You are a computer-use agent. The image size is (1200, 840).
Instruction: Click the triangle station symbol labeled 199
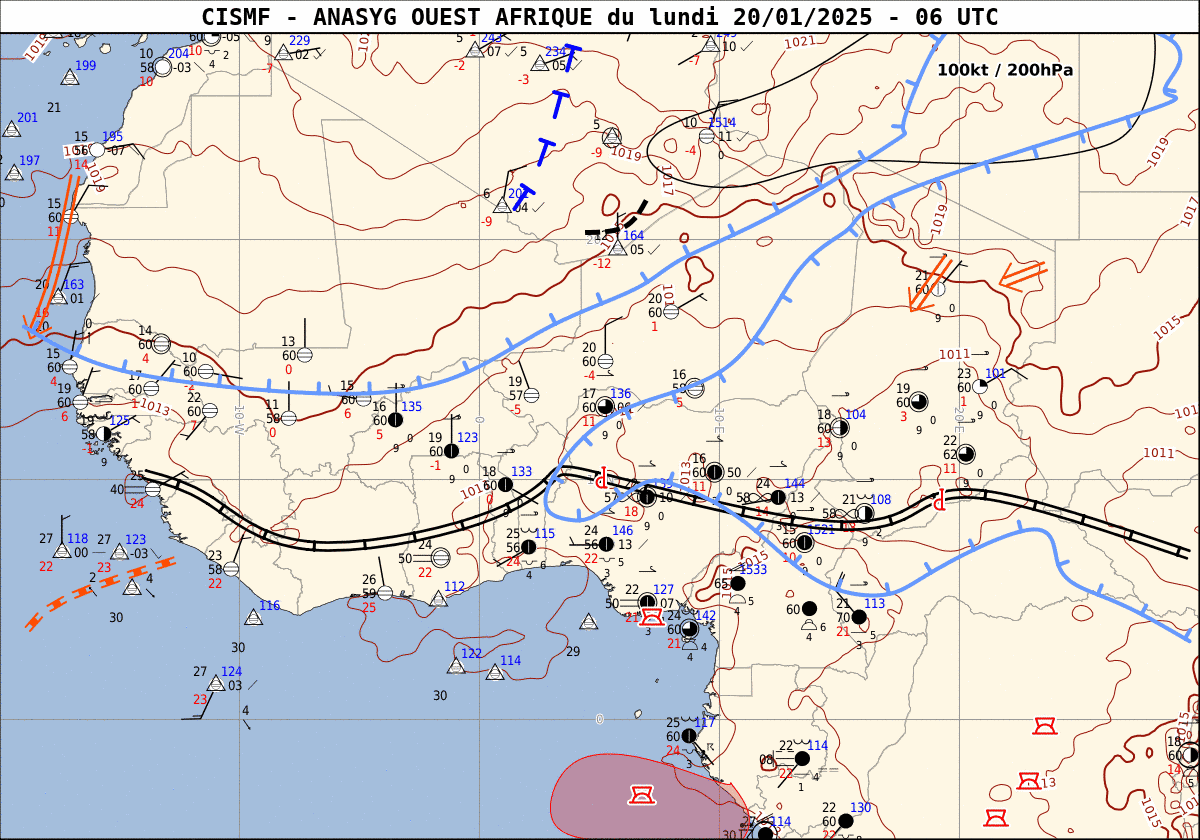point(70,77)
